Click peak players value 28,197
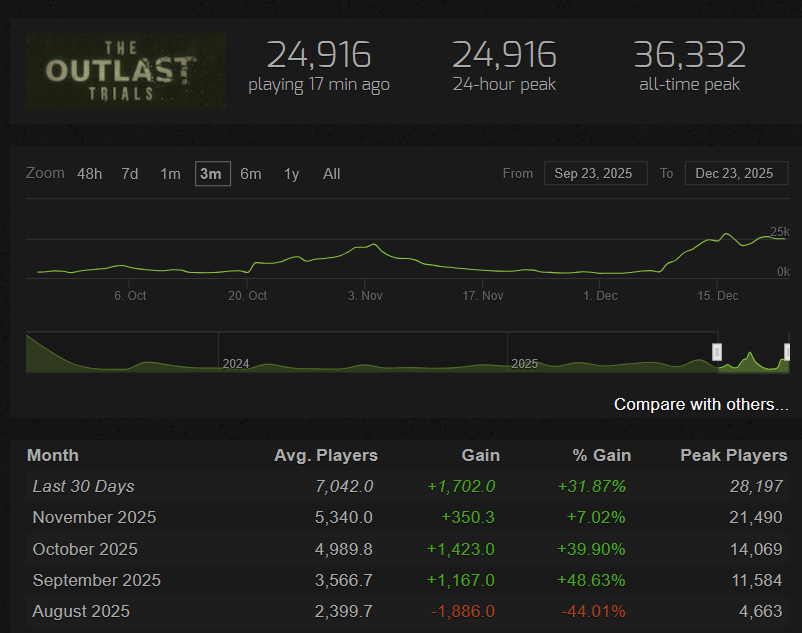Screen dimensions: 802x633 point(756,486)
